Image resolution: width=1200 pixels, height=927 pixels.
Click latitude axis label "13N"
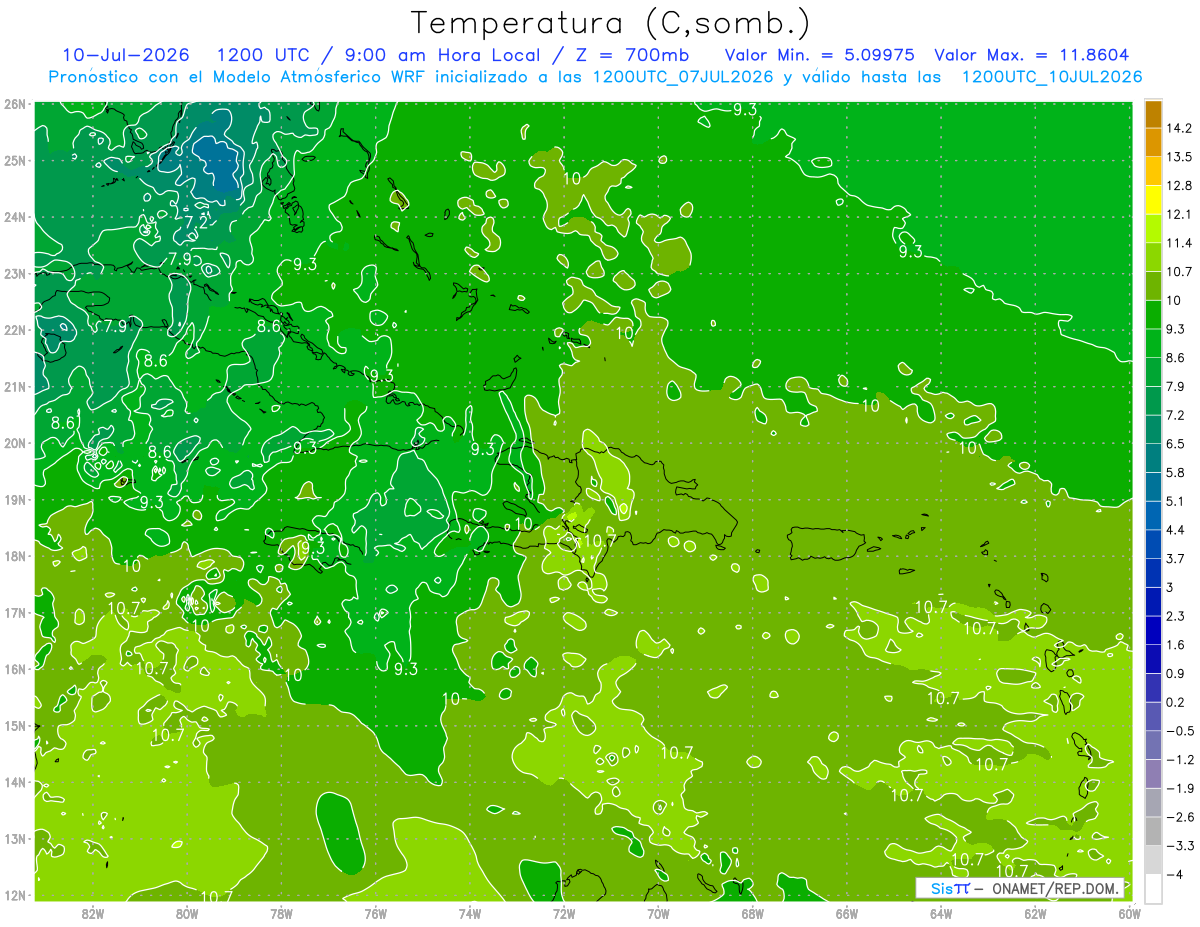pos(15,838)
